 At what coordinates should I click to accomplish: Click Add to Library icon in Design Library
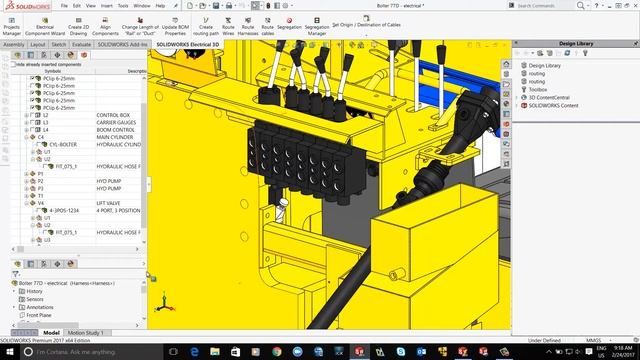point(540,53)
